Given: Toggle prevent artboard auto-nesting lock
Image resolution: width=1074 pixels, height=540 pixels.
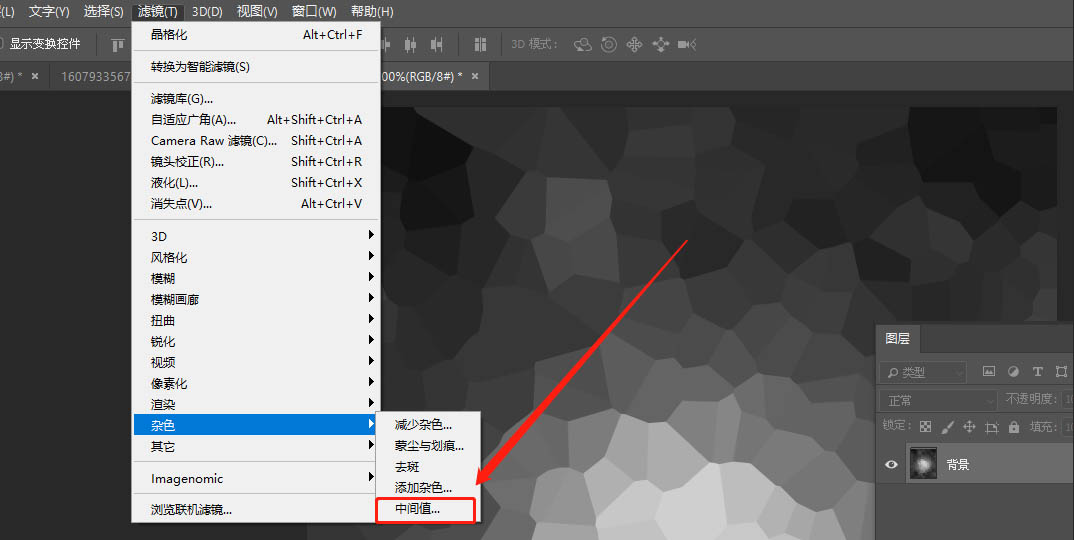Looking at the screenshot, I should point(991,427).
